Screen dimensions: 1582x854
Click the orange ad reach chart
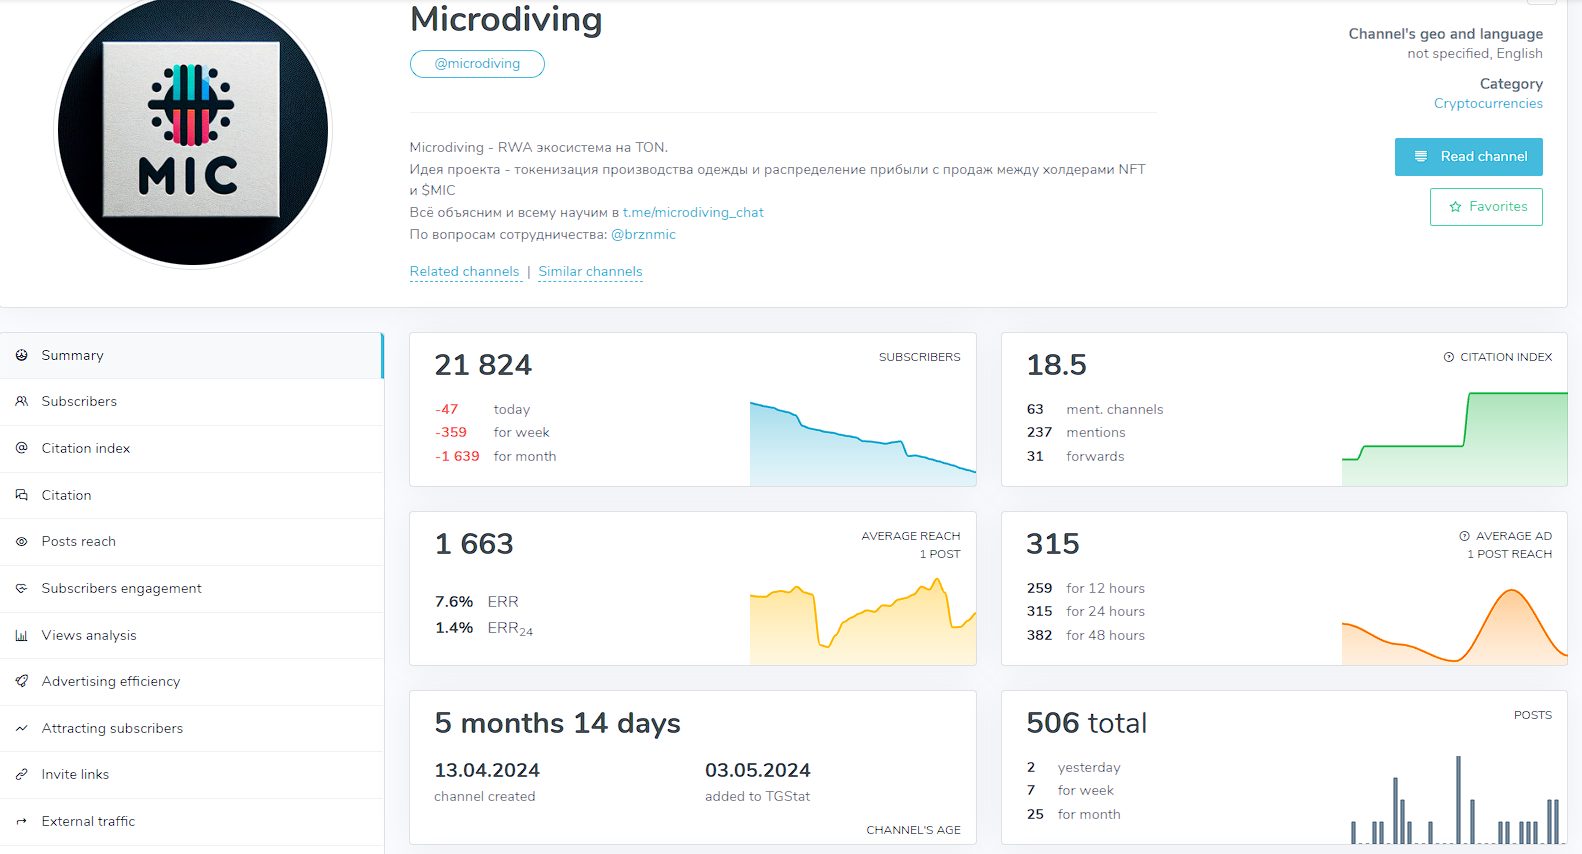1454,626
